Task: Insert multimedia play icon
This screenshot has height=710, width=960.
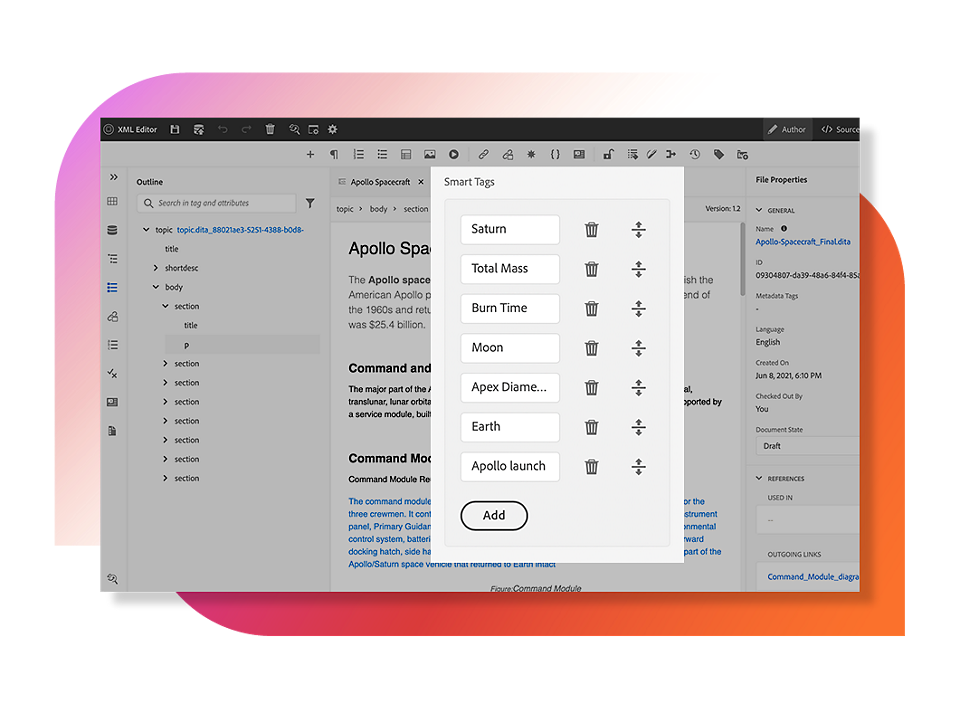Action: (x=454, y=154)
